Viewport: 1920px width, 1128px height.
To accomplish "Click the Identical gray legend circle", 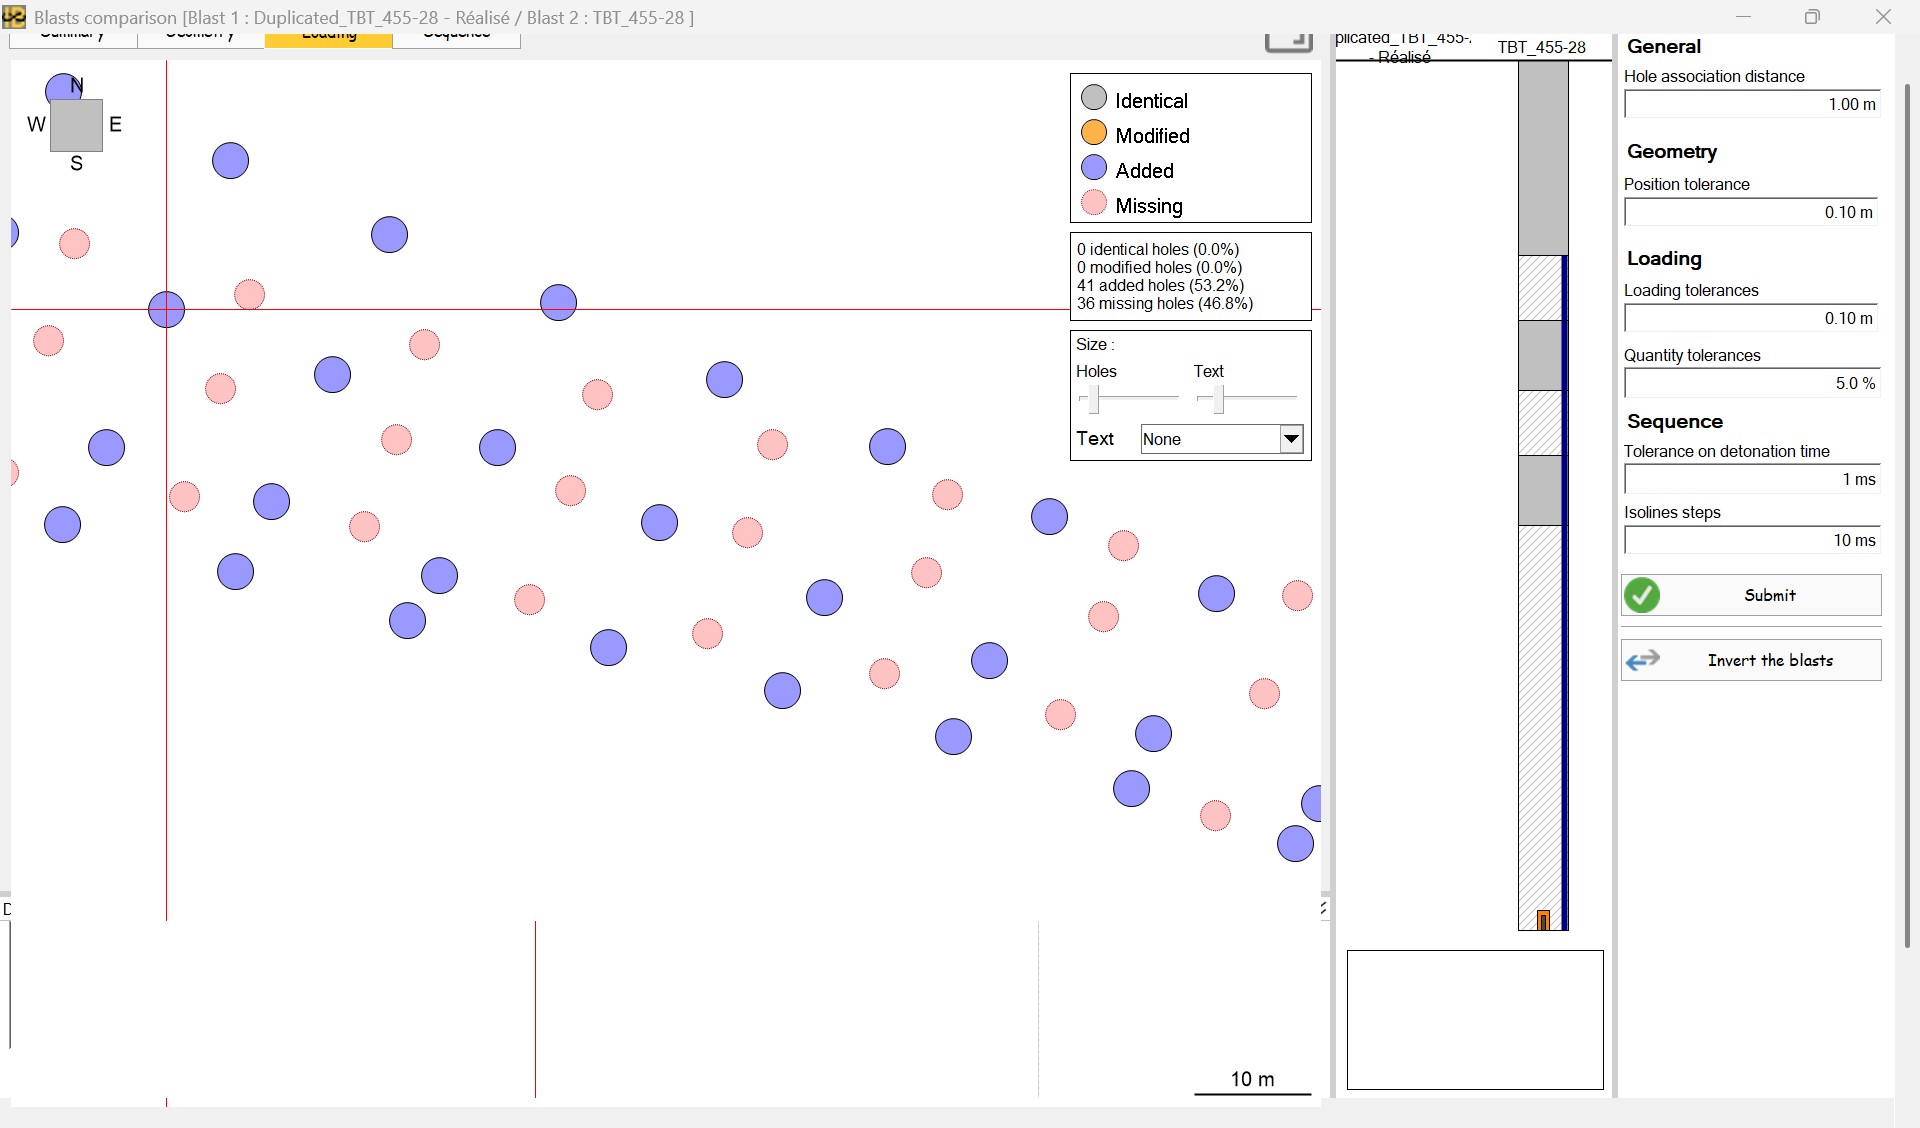I will click(x=1094, y=98).
